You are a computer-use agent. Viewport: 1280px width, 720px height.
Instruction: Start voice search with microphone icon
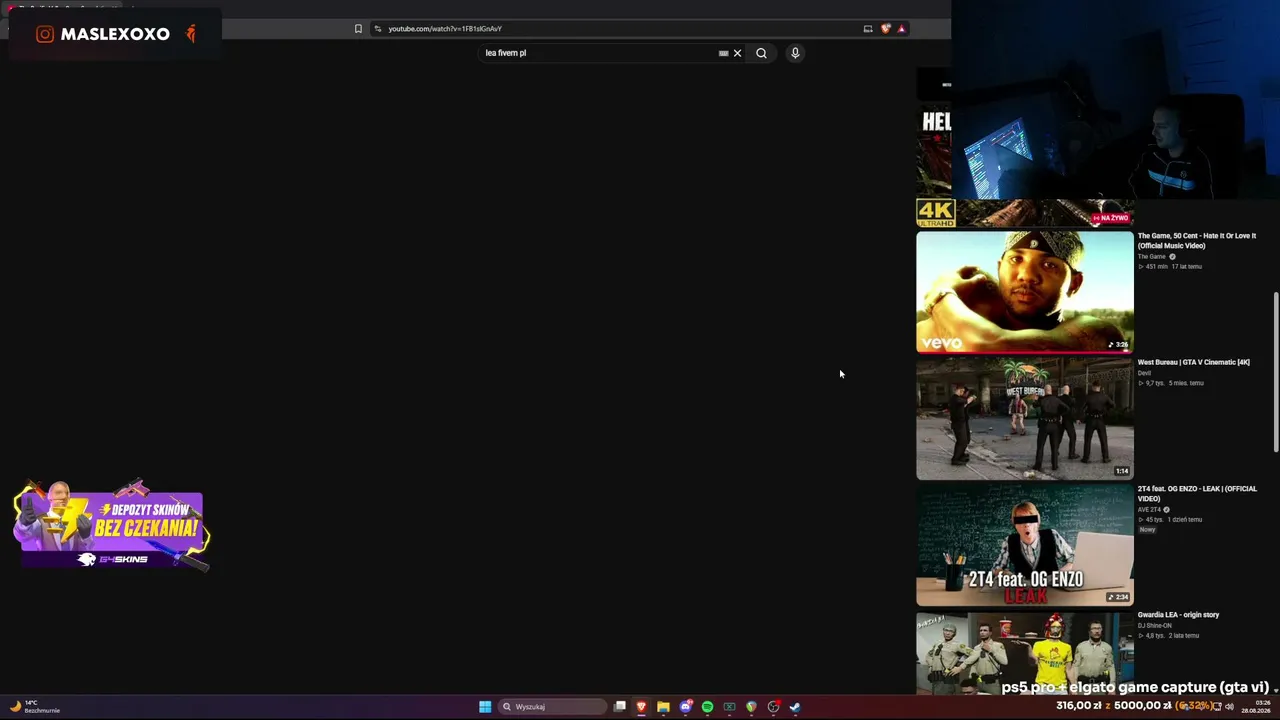pyautogui.click(x=795, y=53)
